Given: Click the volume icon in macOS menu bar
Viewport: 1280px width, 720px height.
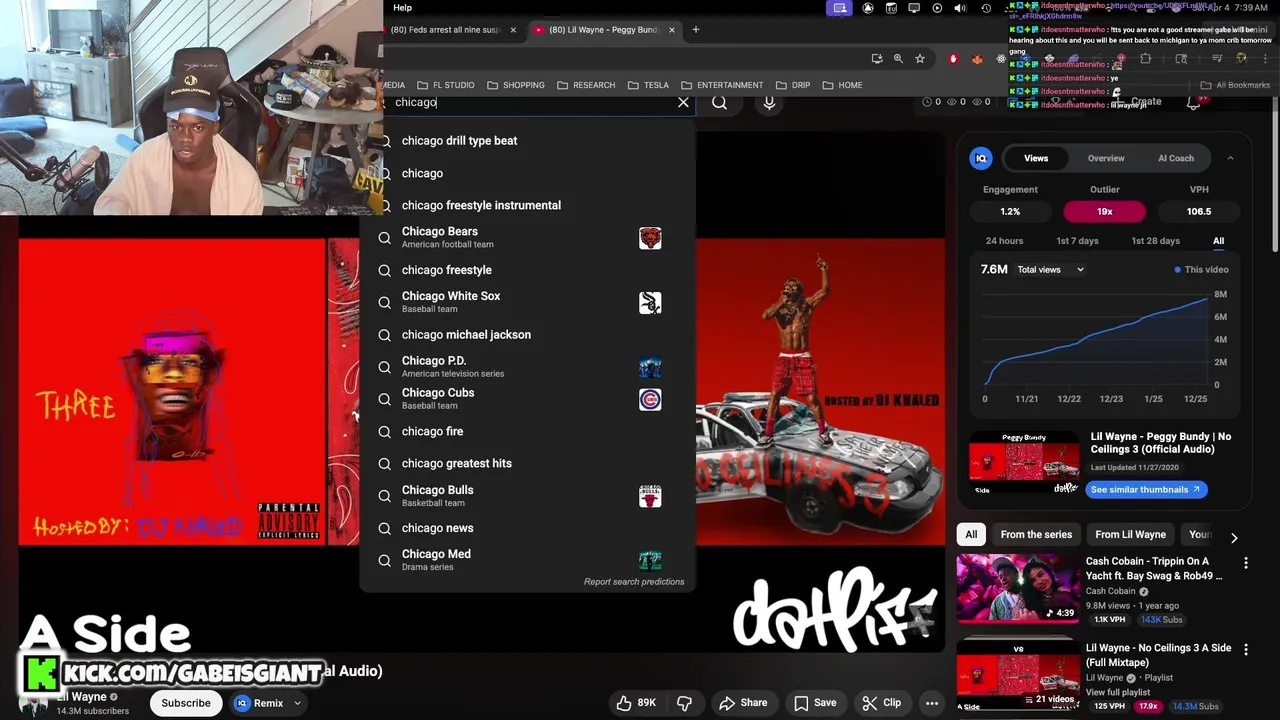Looking at the screenshot, I should [961, 8].
